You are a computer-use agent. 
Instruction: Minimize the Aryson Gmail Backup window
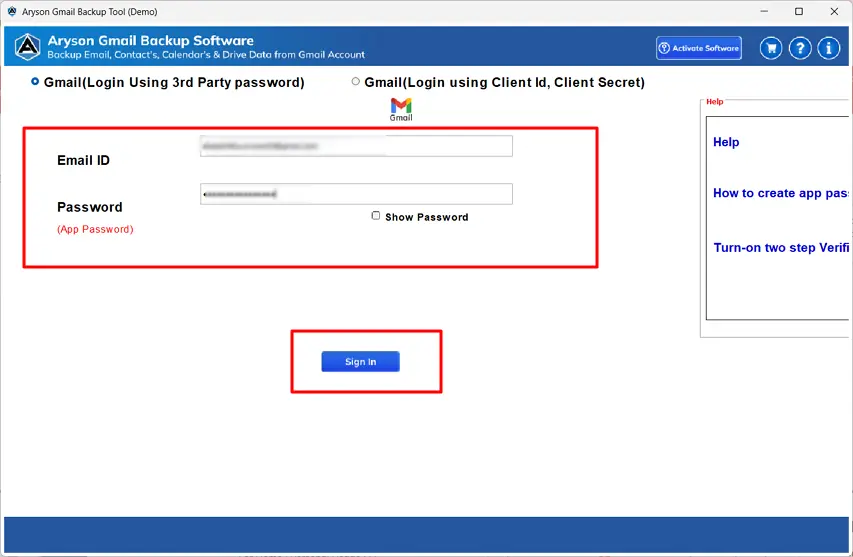pos(764,11)
